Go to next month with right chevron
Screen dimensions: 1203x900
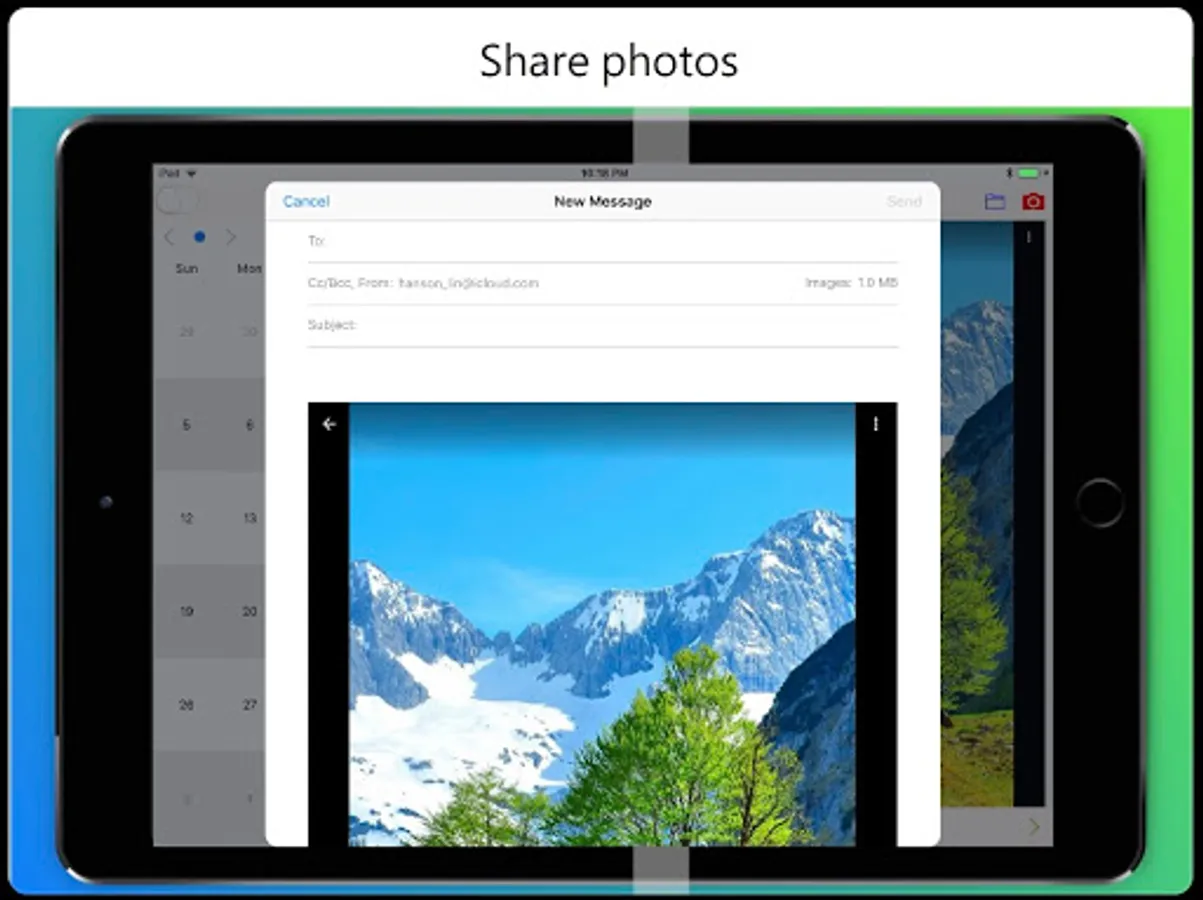pyautogui.click(x=231, y=237)
